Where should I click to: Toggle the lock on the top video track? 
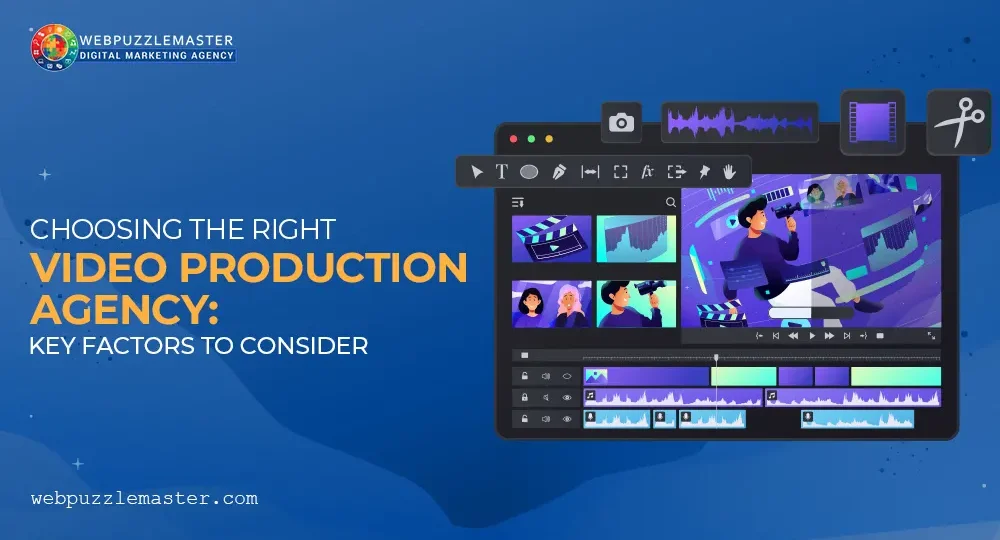tap(524, 377)
